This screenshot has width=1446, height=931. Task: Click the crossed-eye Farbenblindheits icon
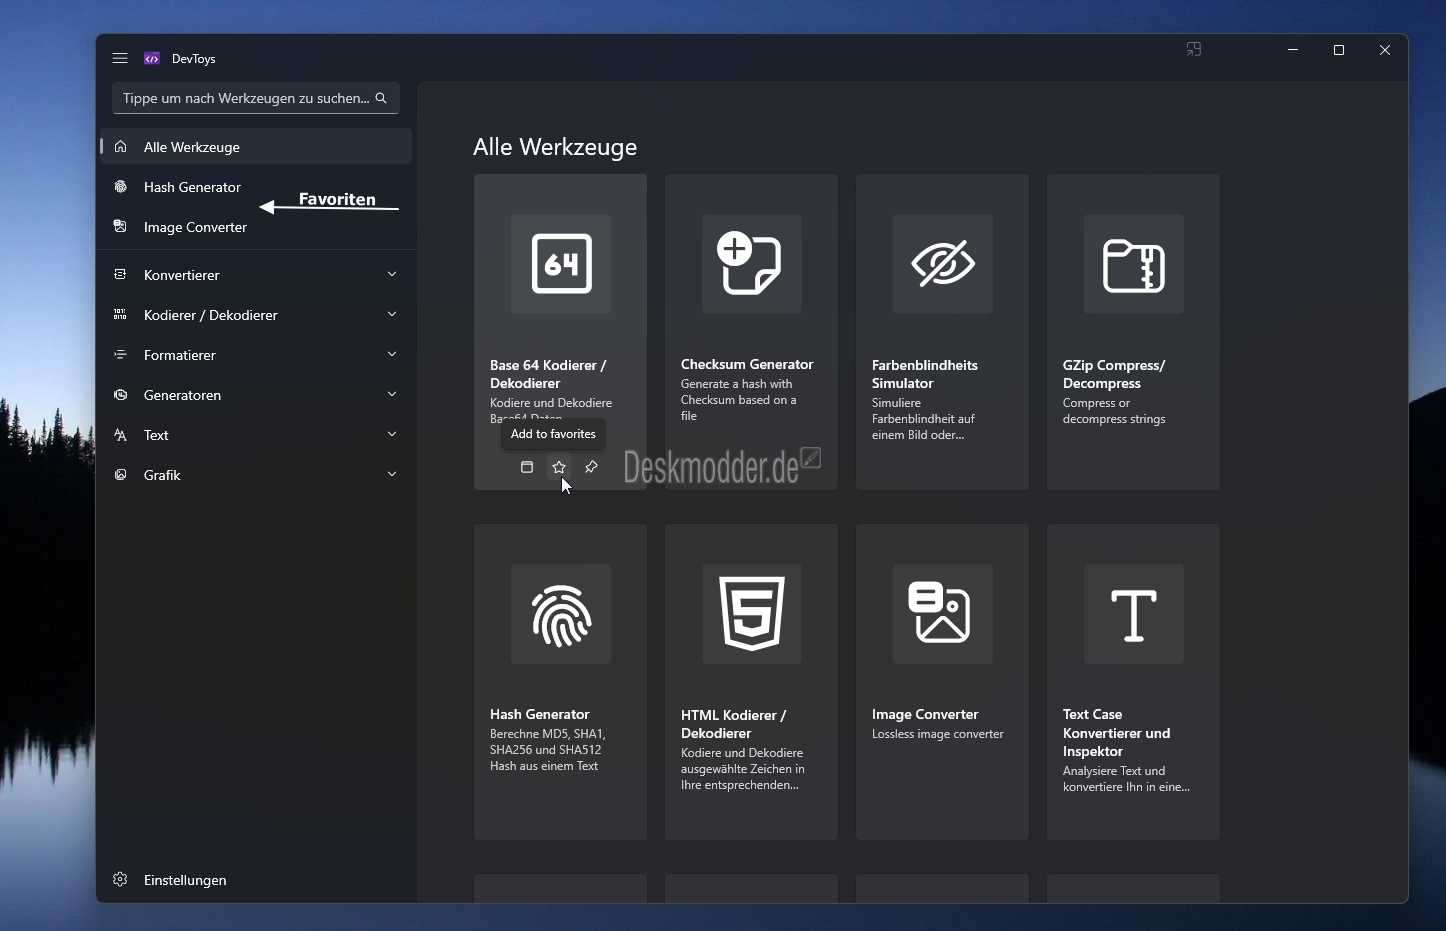(943, 264)
